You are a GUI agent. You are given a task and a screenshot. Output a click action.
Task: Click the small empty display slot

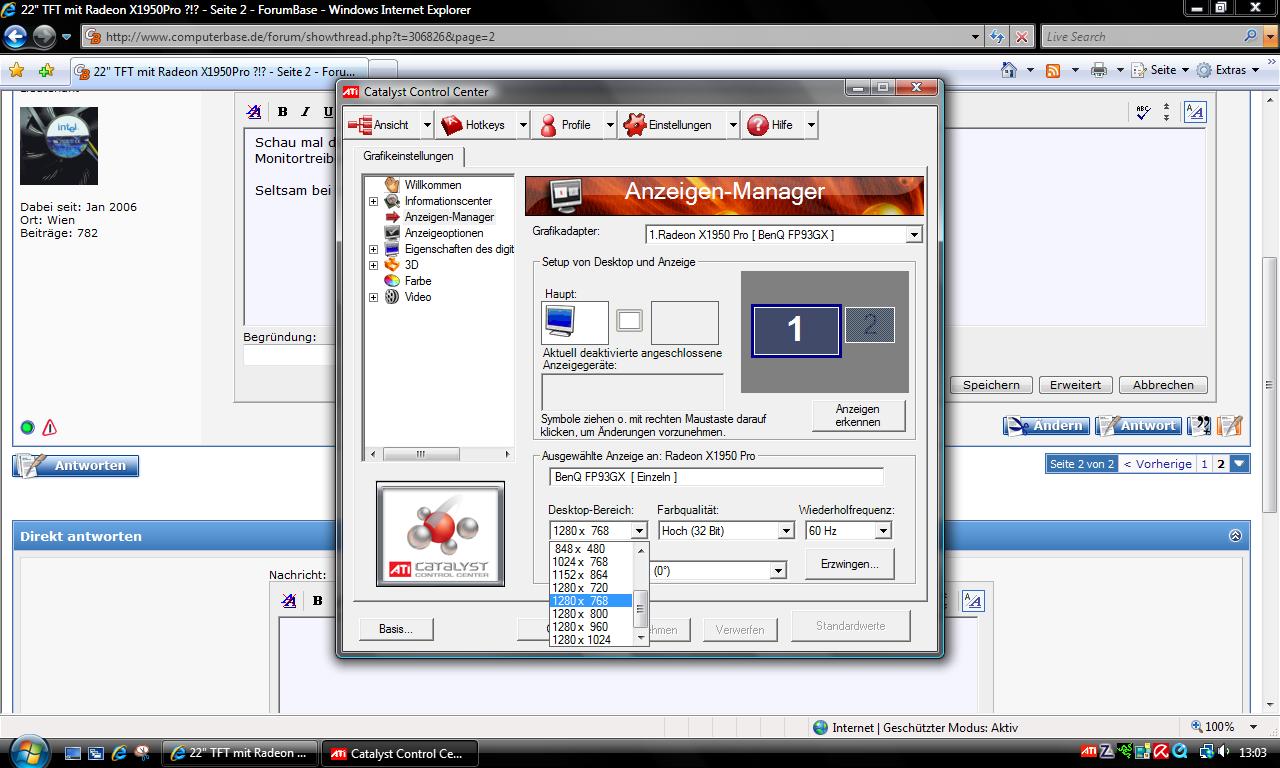[629, 320]
